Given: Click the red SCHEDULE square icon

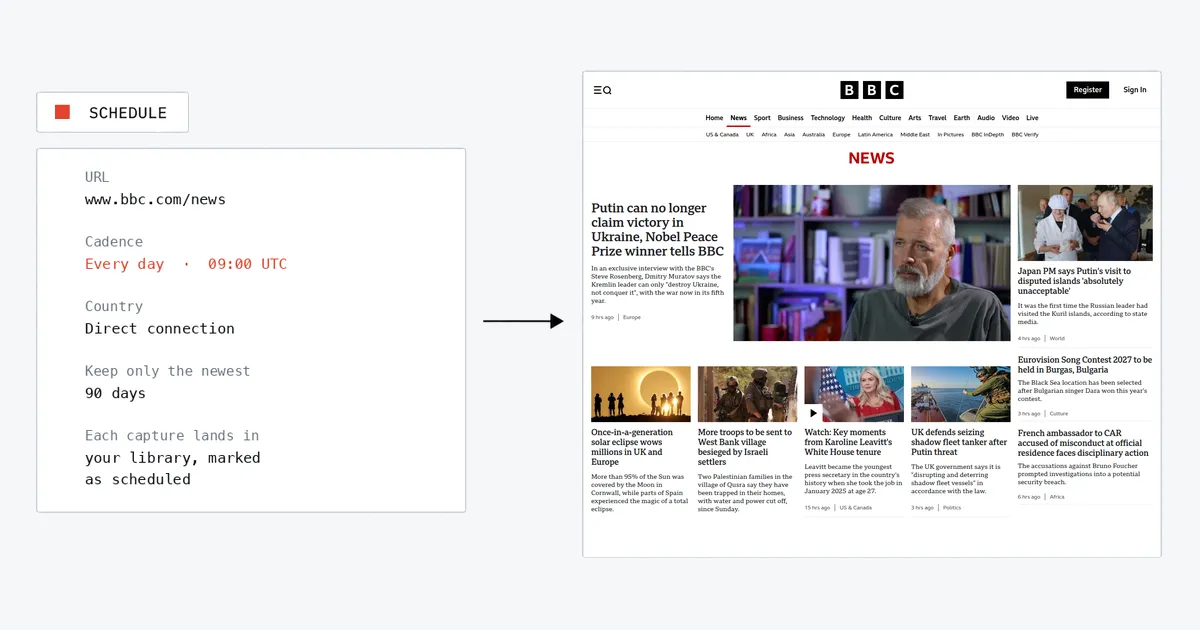Looking at the screenshot, I should tap(62, 112).
